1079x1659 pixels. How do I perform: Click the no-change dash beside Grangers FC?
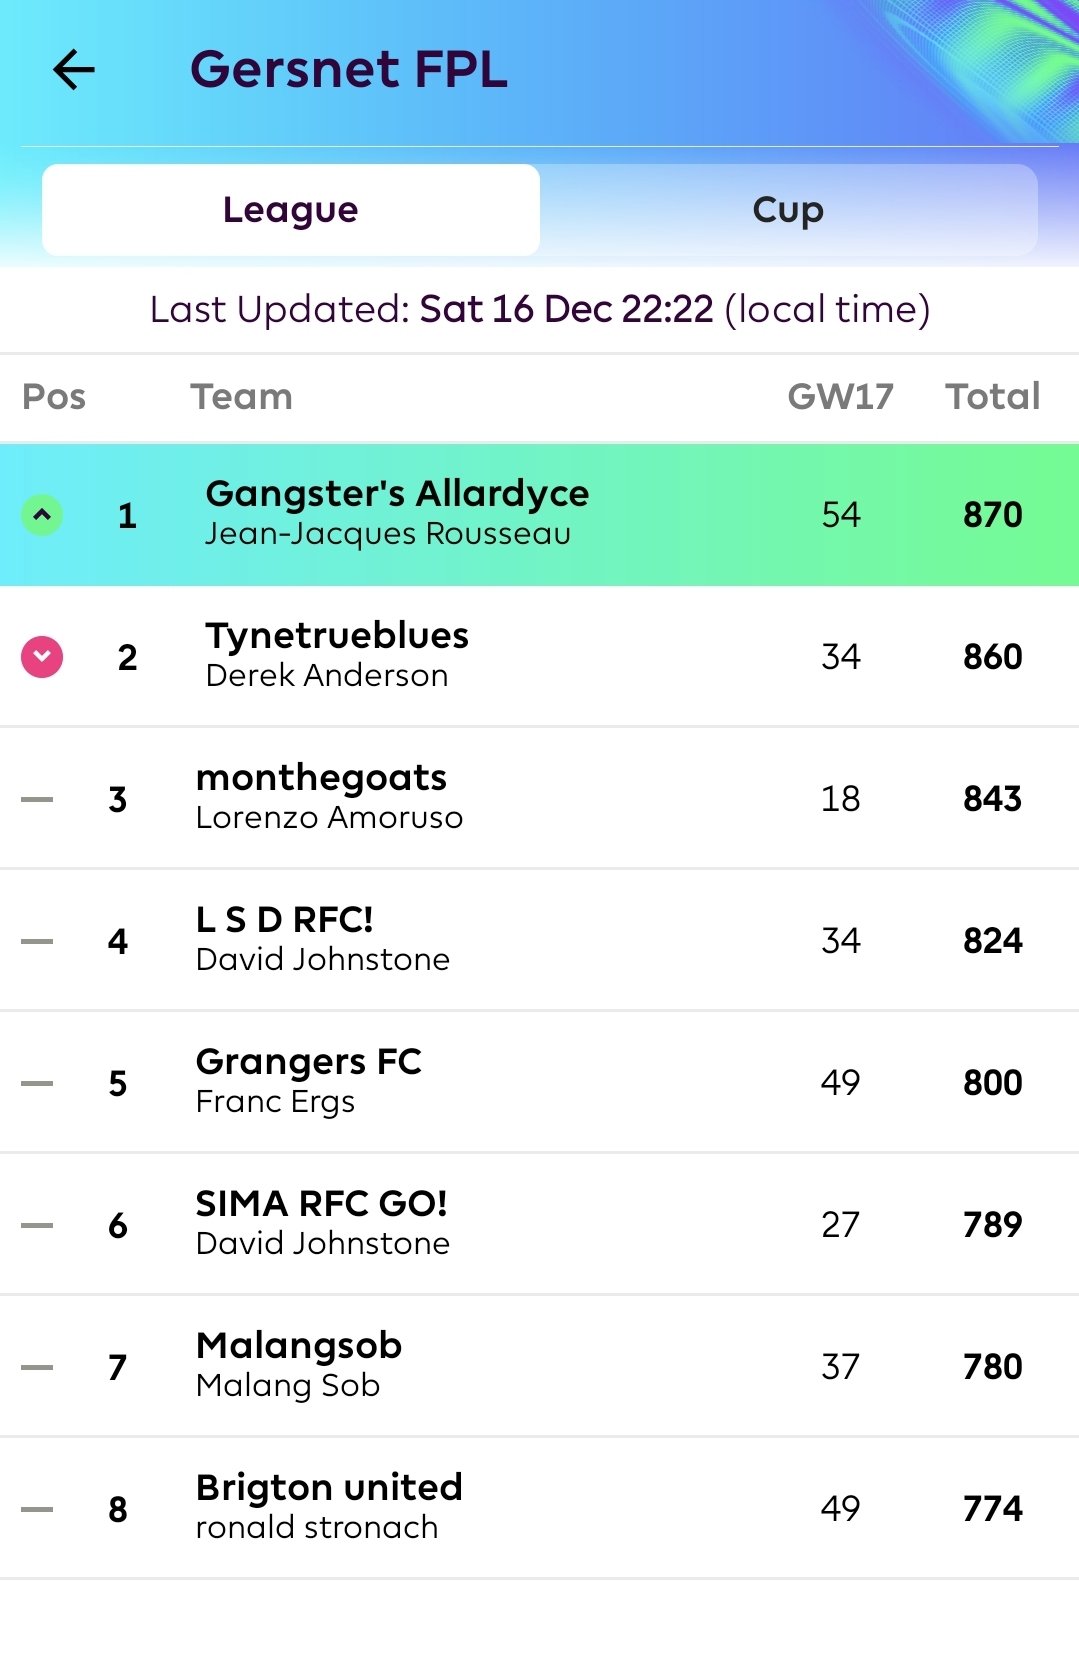(37, 1083)
